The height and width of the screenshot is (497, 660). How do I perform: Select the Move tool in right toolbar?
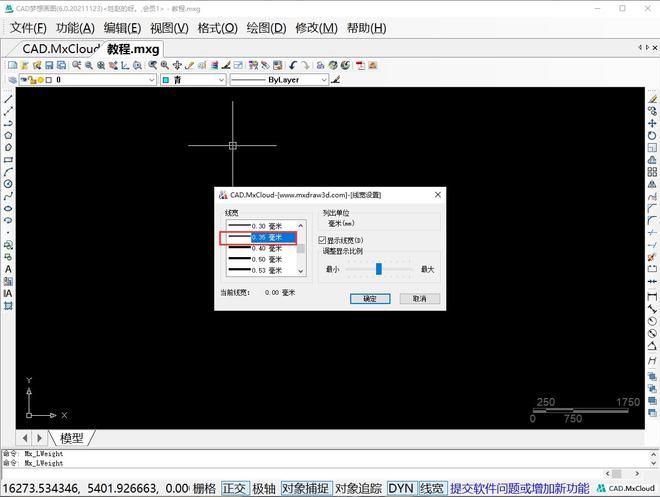tap(652, 123)
